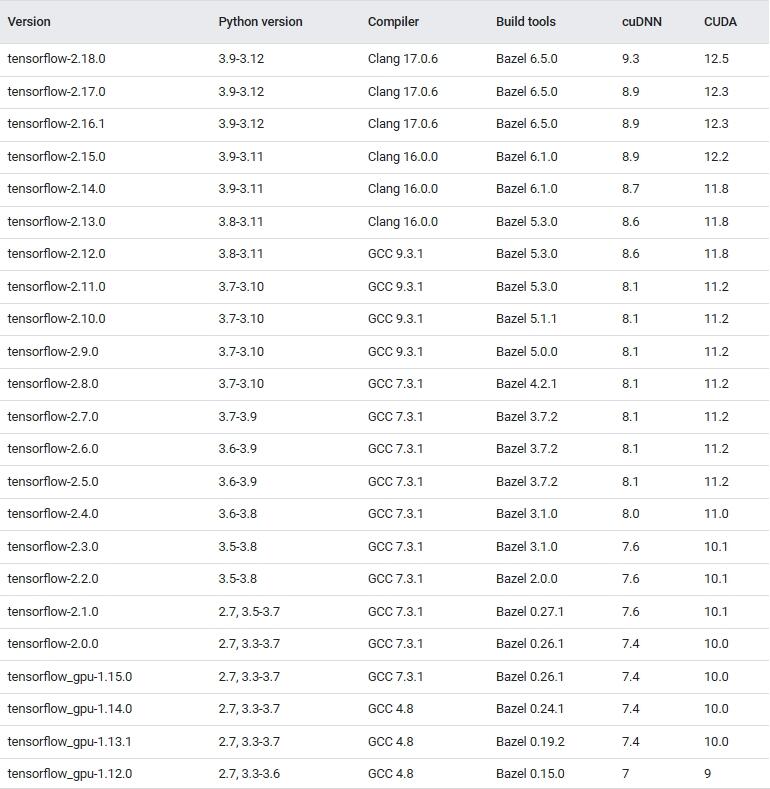Select the tensorflow-2.15.0 row label
770x789 pixels.
point(56,157)
